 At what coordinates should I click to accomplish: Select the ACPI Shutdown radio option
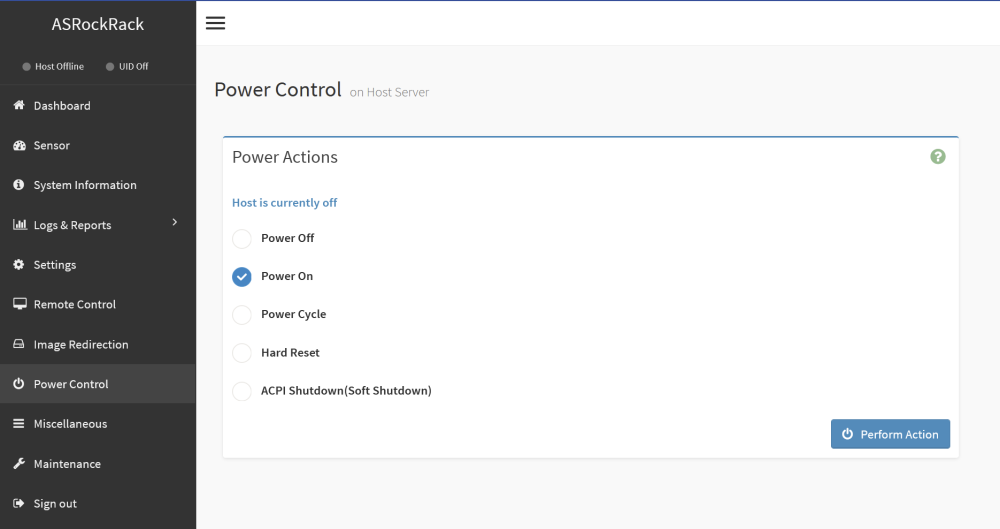tap(242, 391)
